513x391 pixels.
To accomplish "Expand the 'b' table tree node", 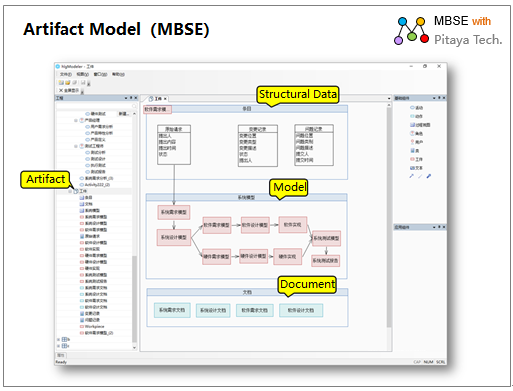I will 58,339.
